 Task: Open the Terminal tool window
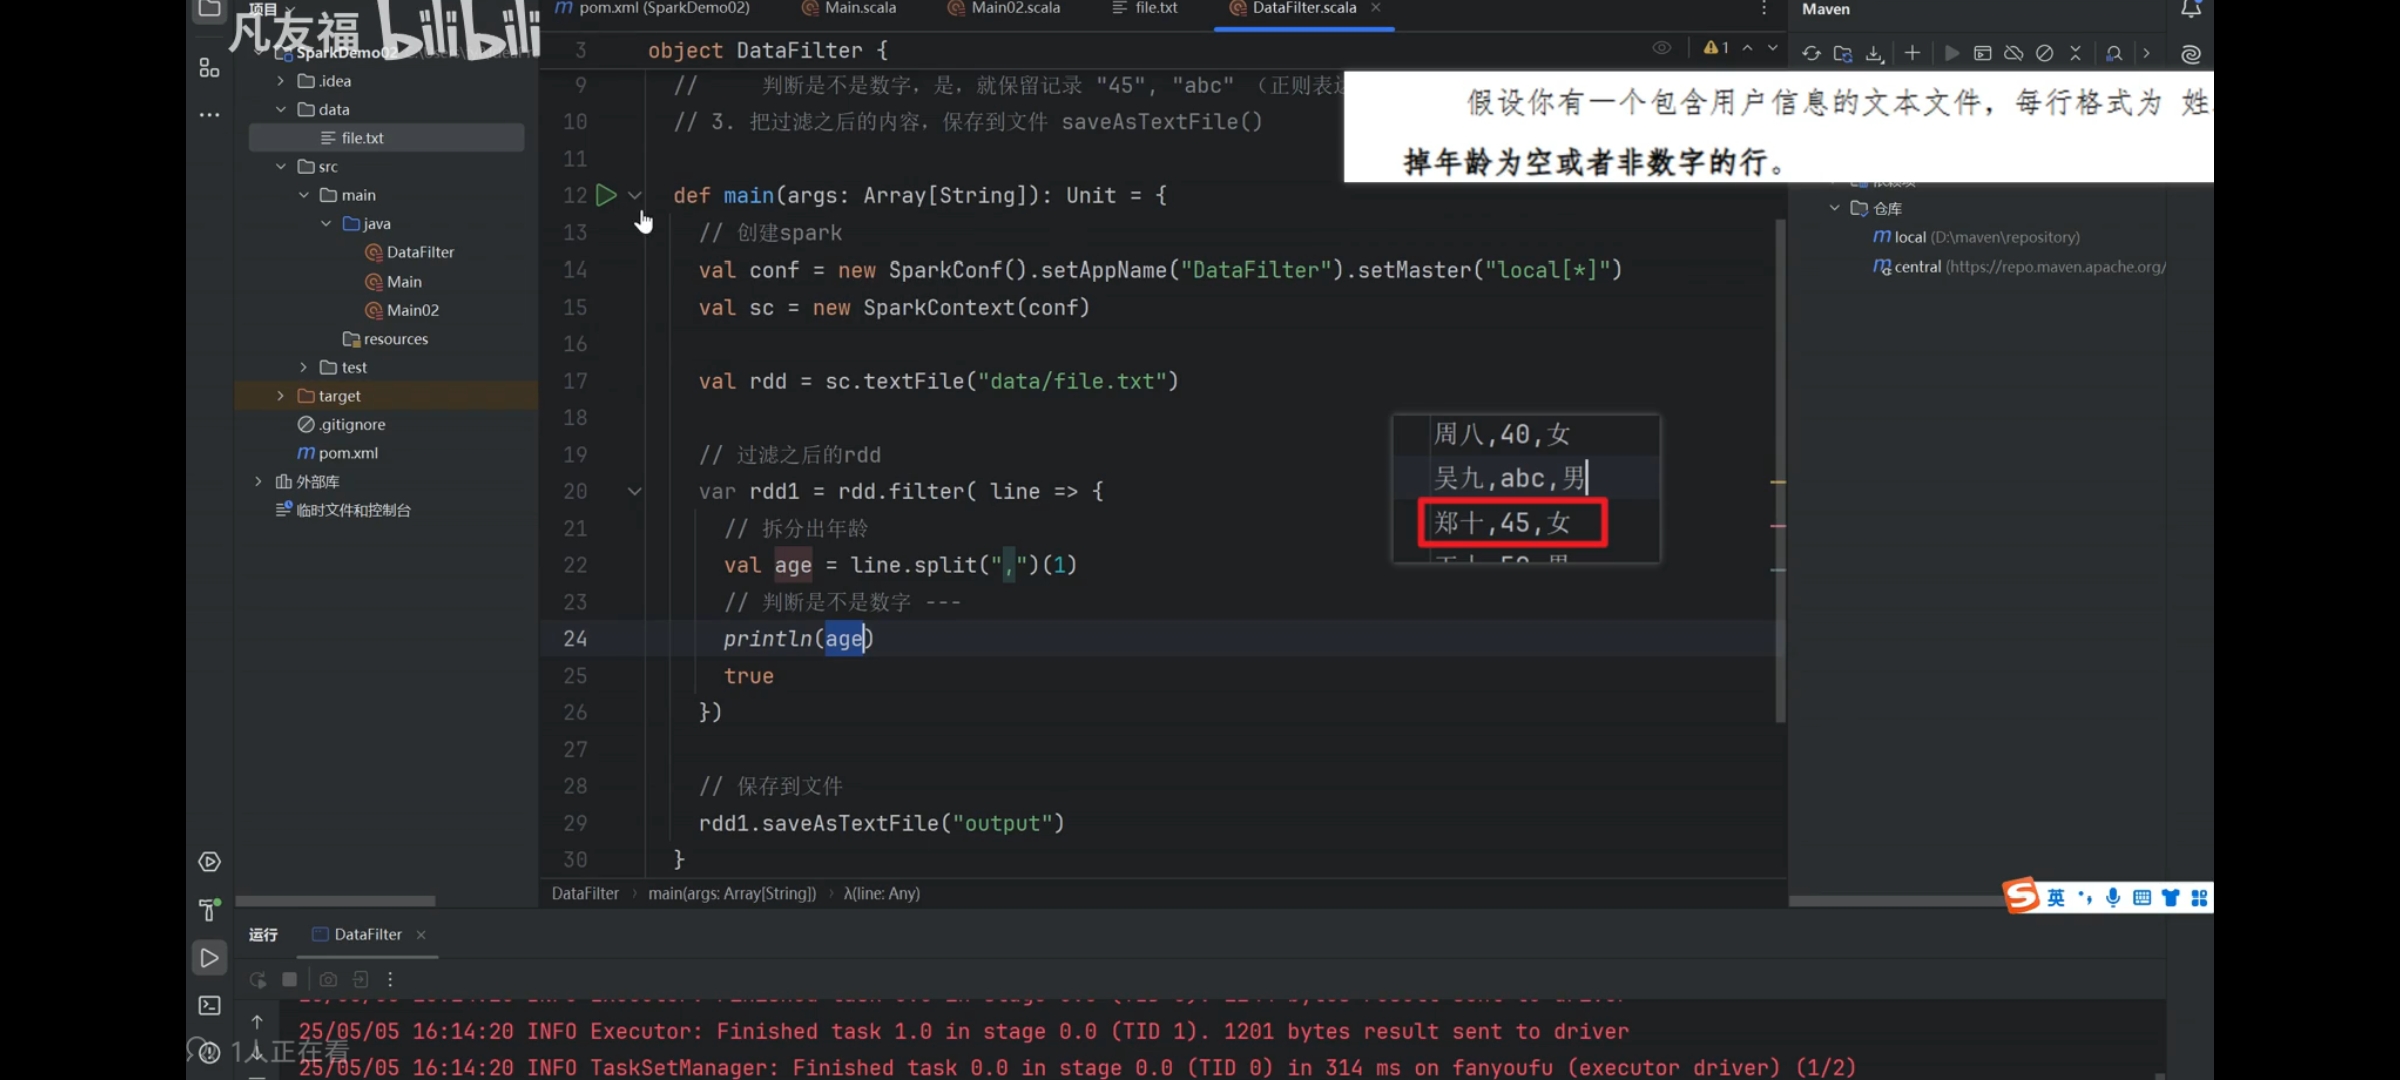point(209,1005)
